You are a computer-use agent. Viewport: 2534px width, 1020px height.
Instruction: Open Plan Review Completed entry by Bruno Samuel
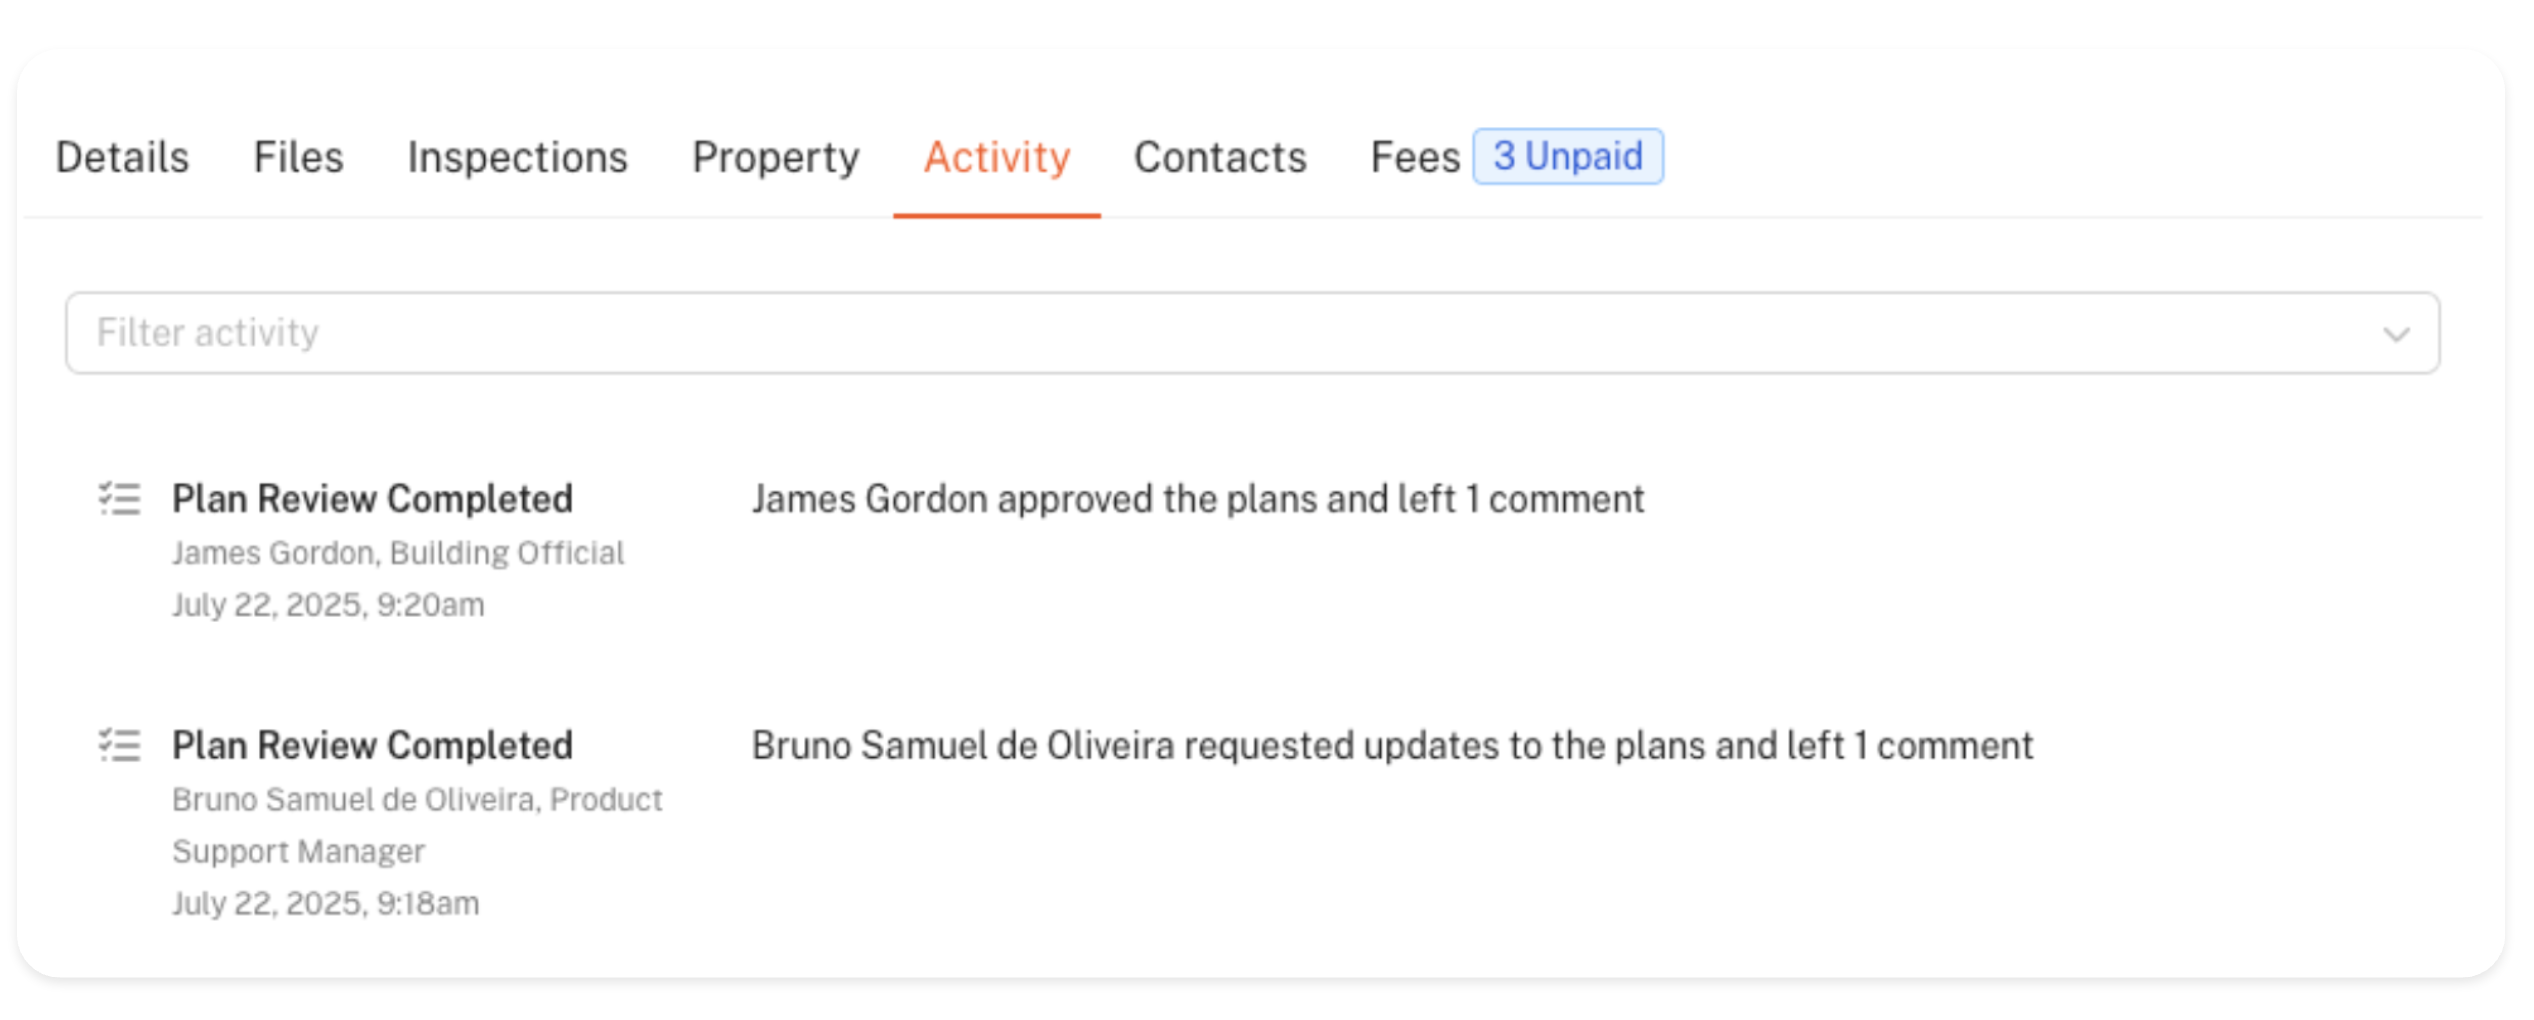coord(372,745)
